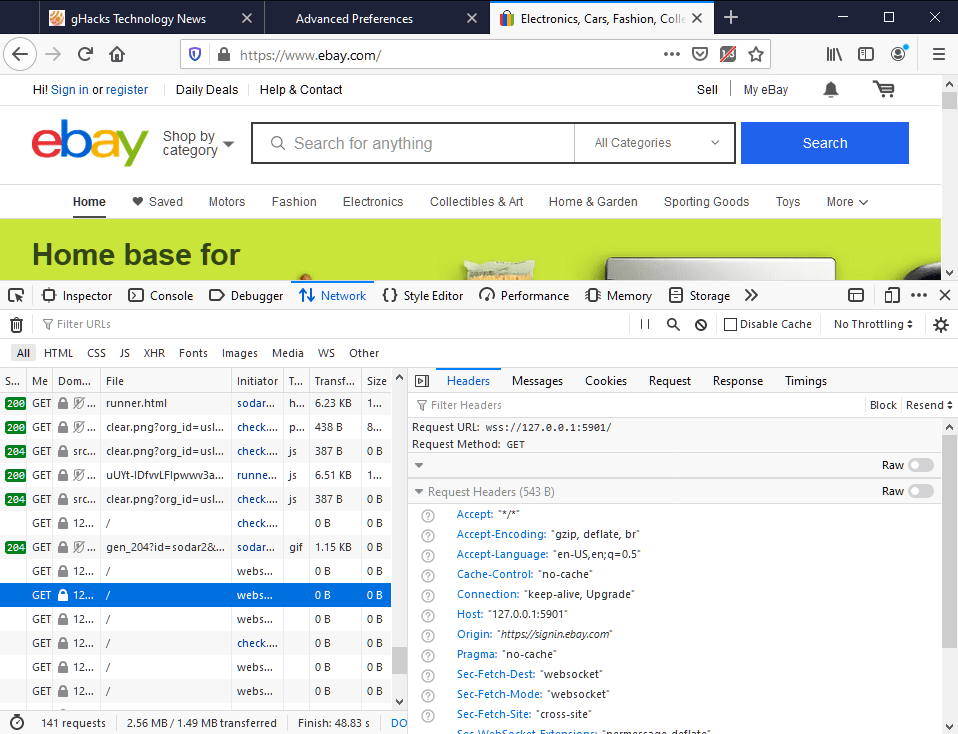
Task: Open the Console devtools panel
Action: [x=161, y=296]
